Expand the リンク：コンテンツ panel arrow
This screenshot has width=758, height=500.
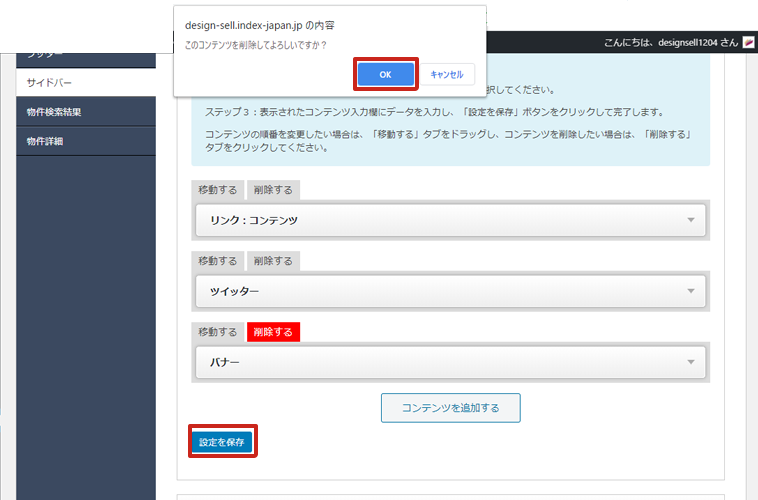(x=690, y=220)
